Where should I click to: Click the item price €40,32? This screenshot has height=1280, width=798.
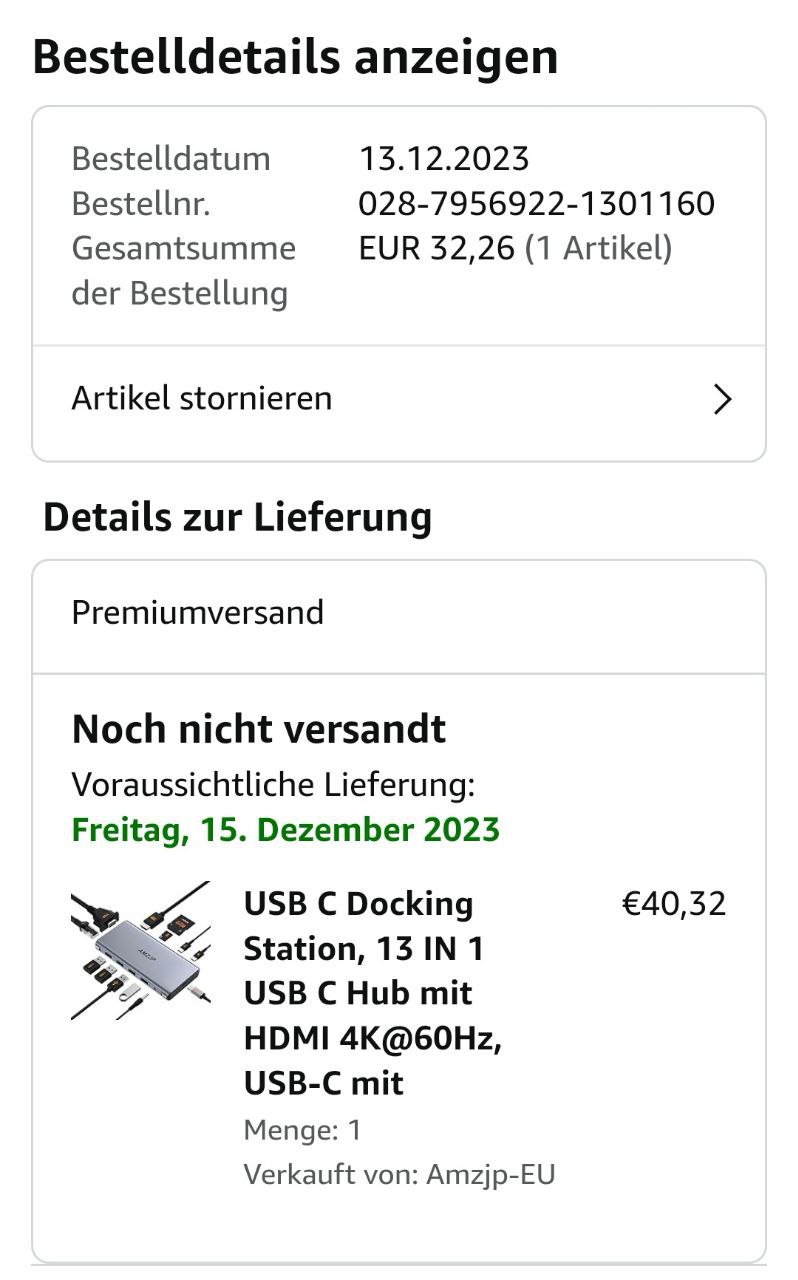[x=674, y=904]
